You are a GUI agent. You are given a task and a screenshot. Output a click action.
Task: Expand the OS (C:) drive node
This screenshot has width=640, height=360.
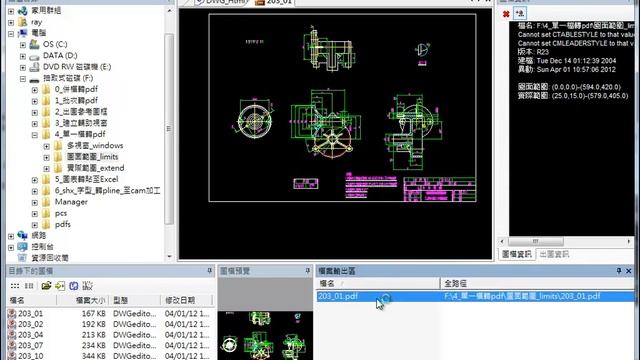coord(23,44)
